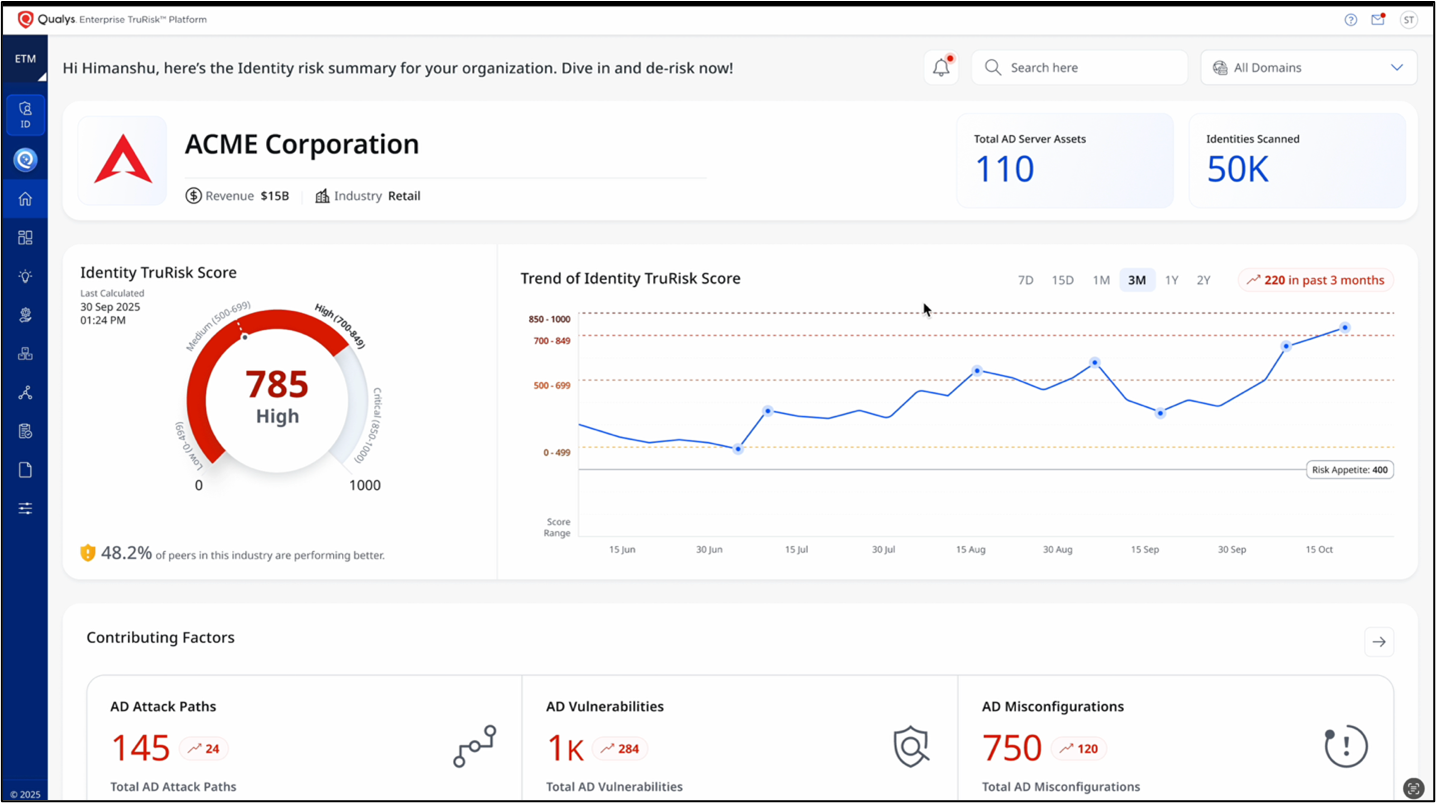Click the clipboard checklist icon in sidebar

click(25, 431)
